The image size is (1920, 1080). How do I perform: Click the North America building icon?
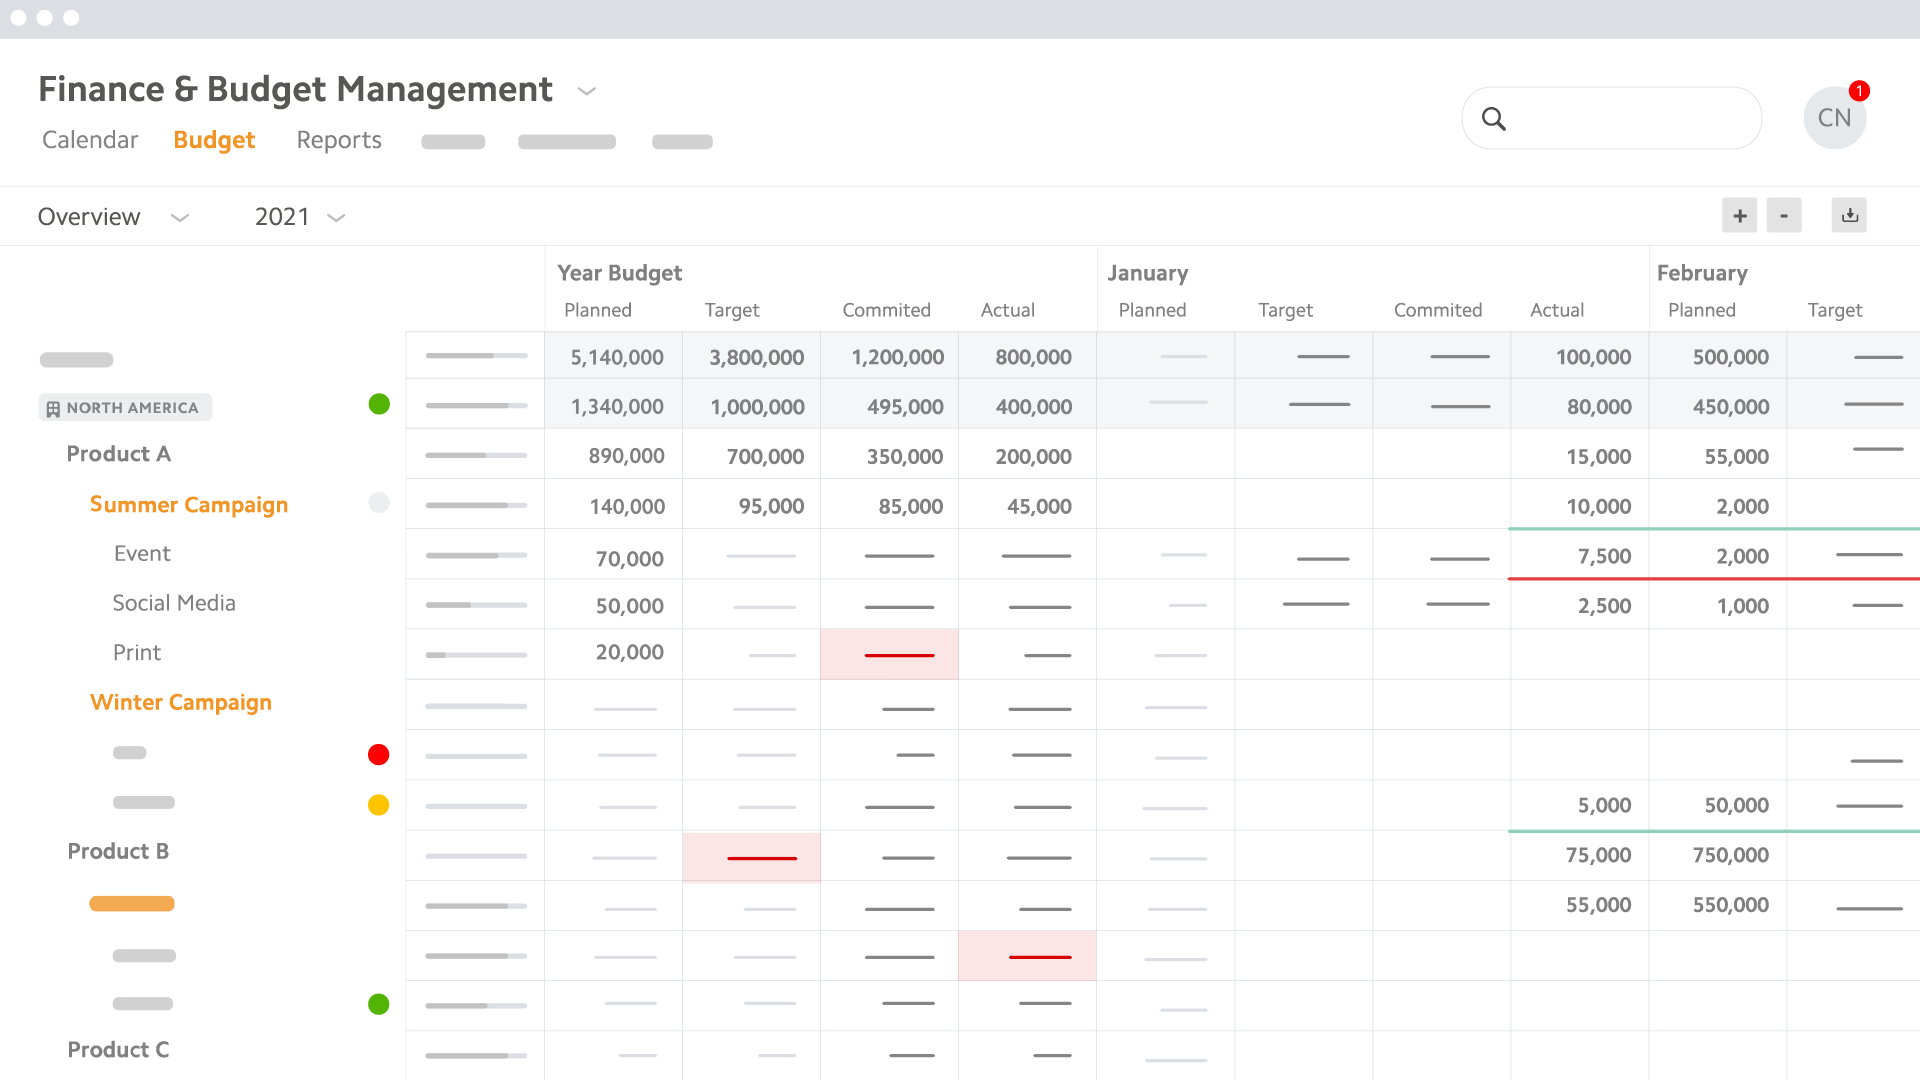53,408
